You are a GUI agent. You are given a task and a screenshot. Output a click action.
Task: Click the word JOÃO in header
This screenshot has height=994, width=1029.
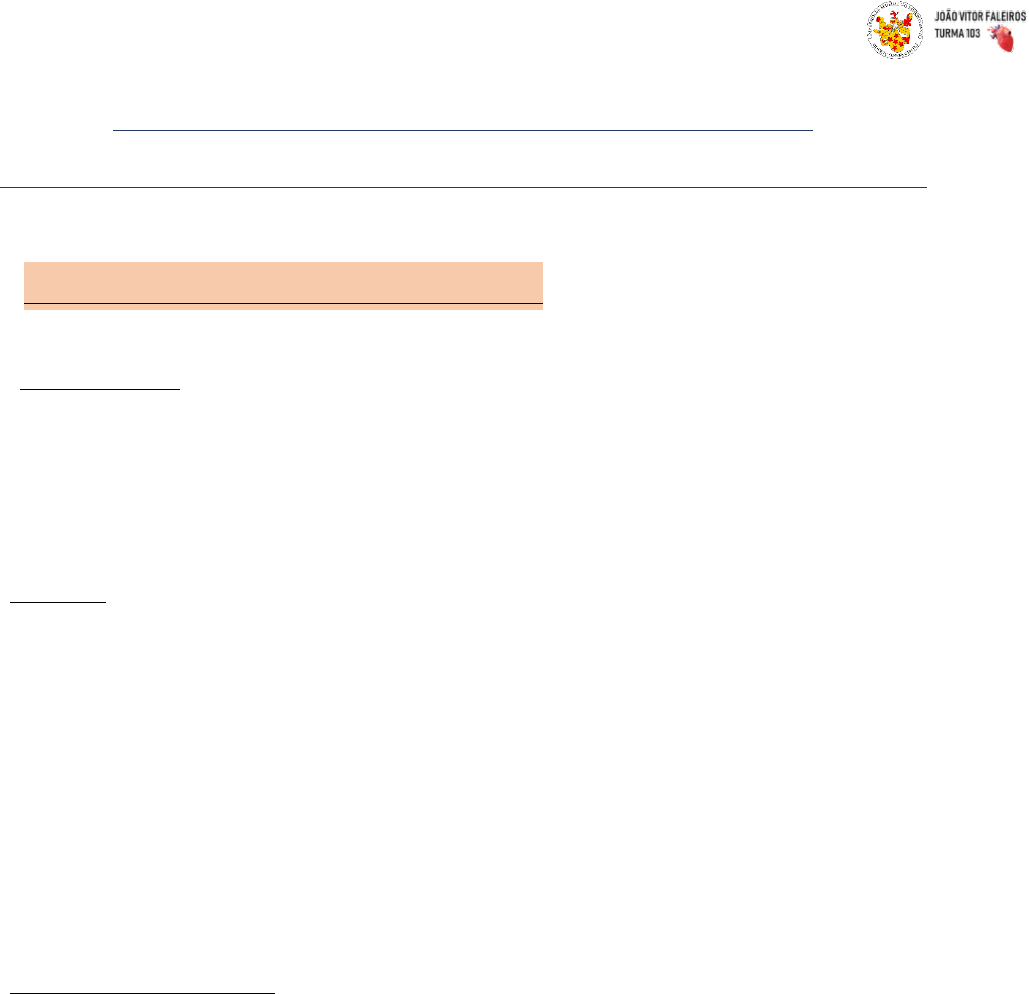click(943, 17)
